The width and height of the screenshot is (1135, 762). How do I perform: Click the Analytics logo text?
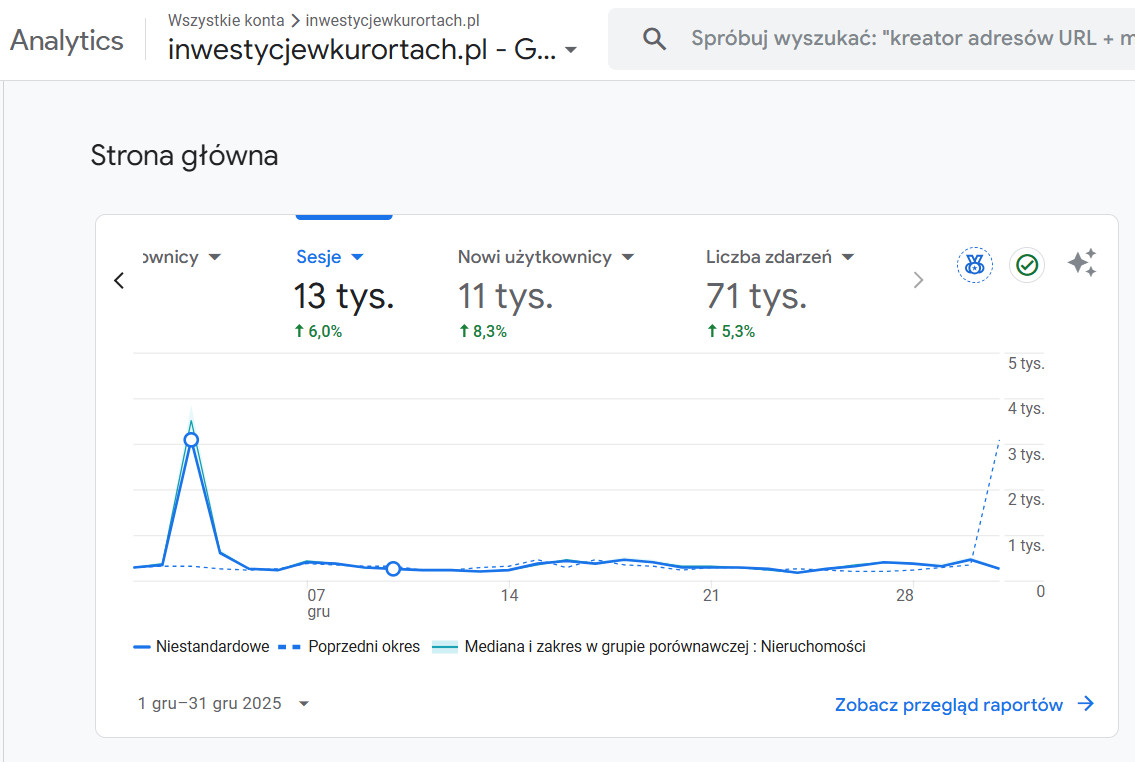click(x=67, y=40)
